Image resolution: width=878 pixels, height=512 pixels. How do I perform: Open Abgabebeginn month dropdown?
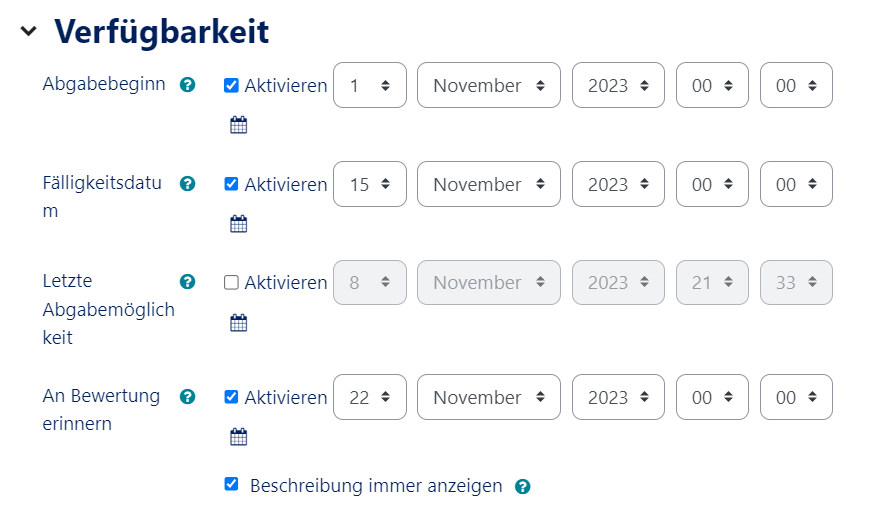pyautogui.click(x=489, y=86)
